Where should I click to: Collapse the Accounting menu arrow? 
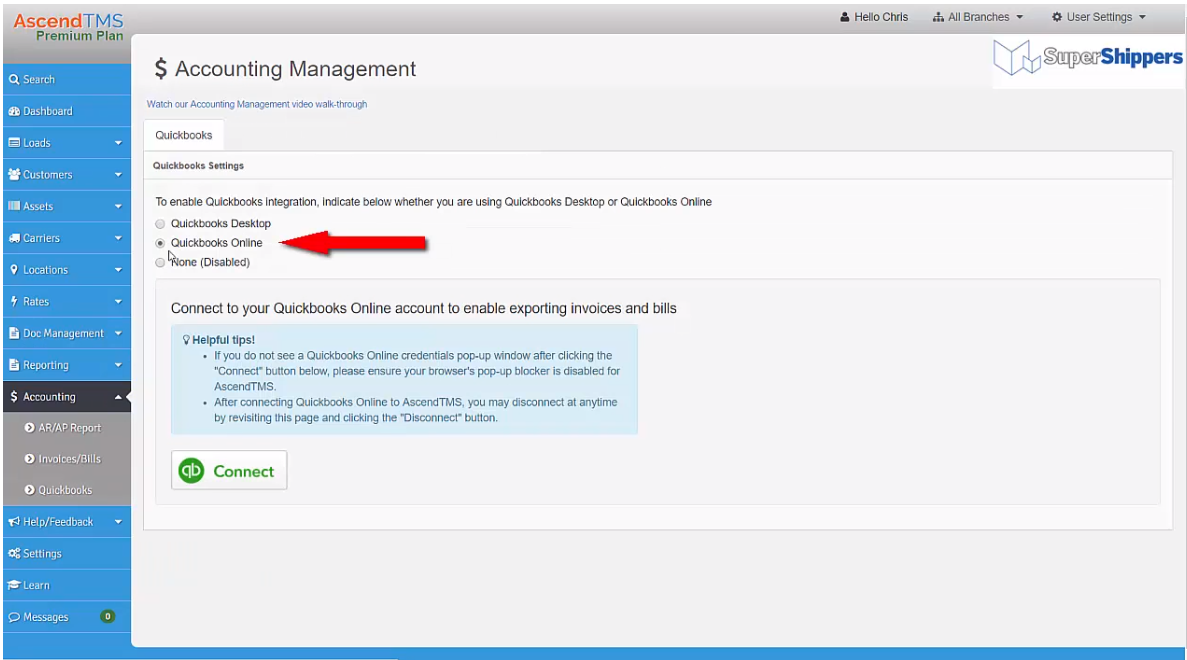[x=118, y=397]
